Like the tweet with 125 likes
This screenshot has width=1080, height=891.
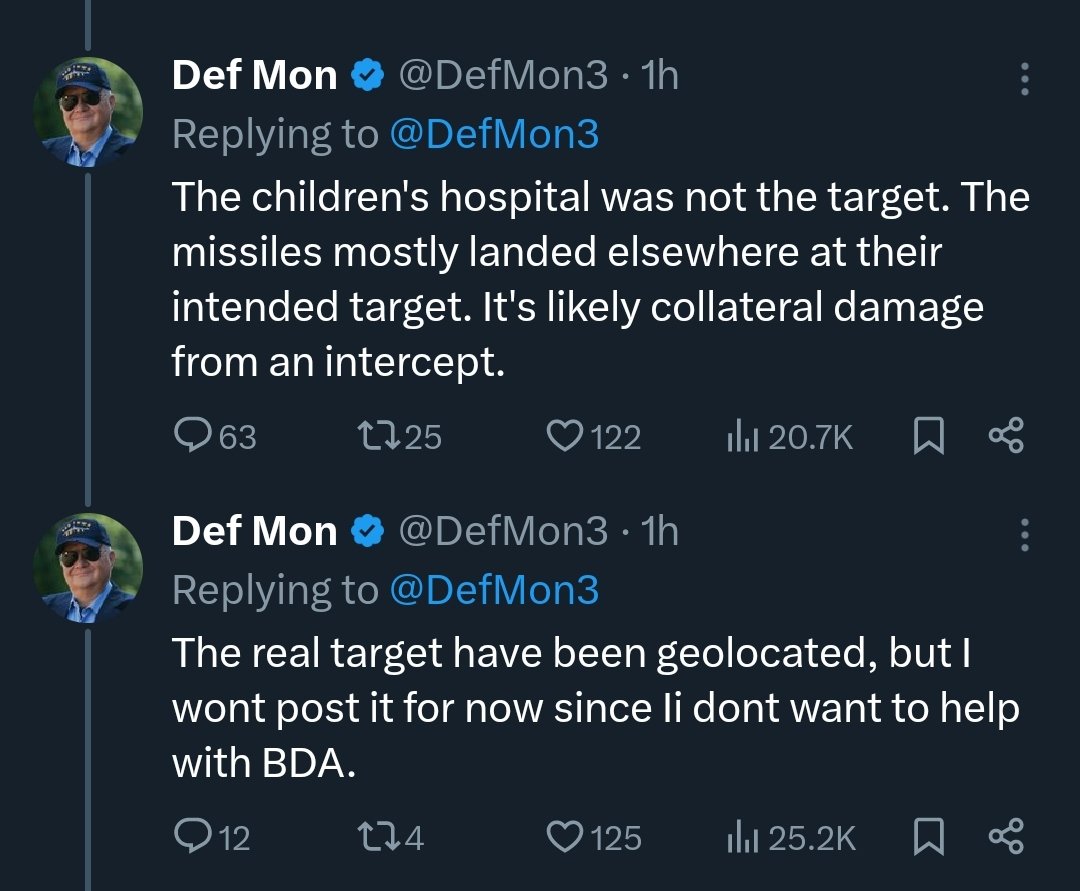pos(566,836)
